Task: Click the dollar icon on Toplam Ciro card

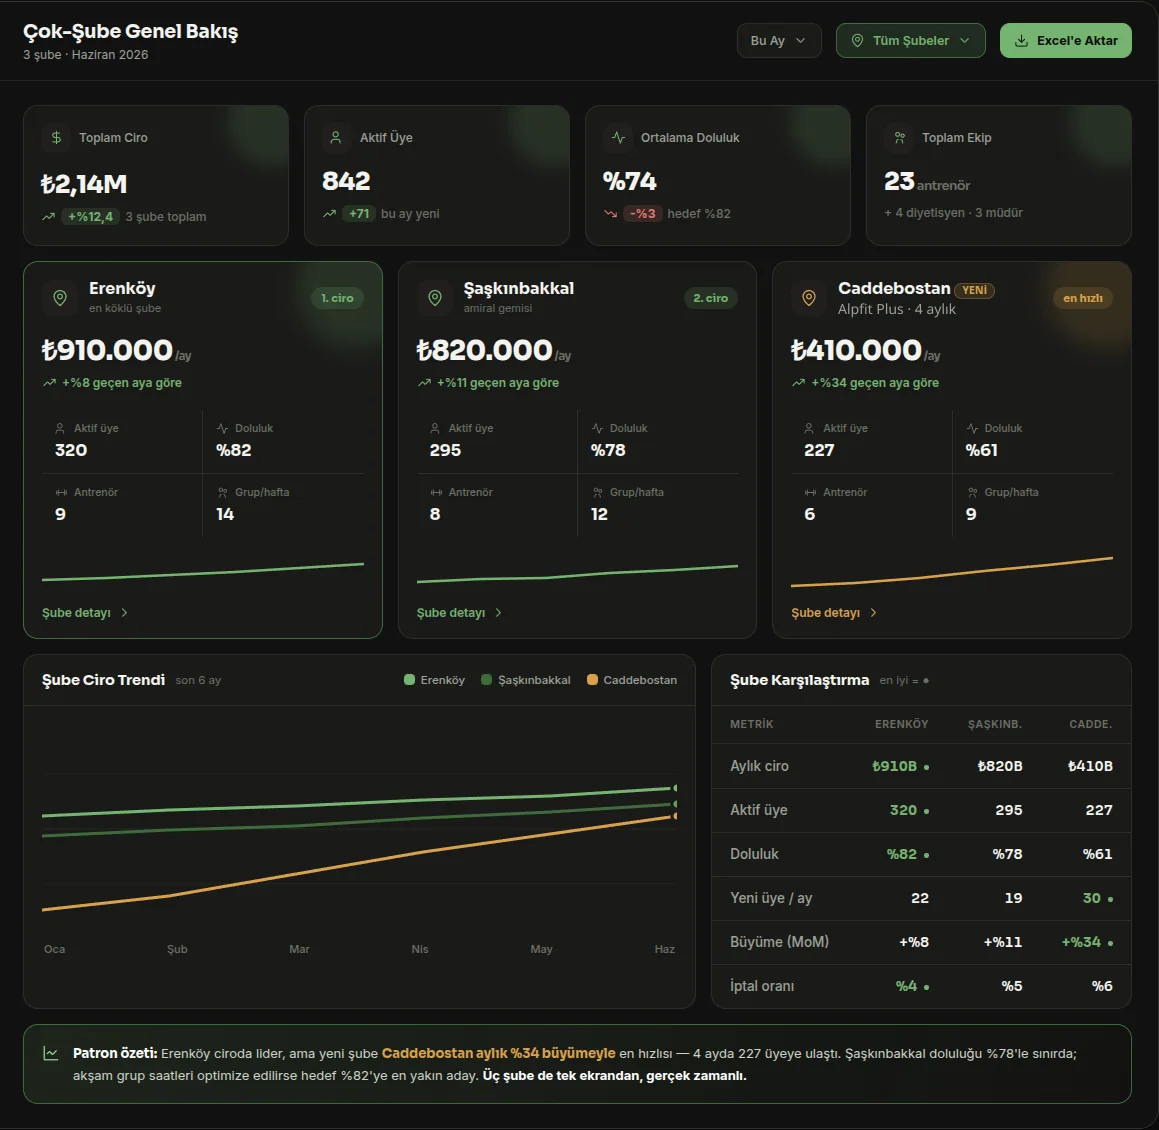Action: [56, 137]
